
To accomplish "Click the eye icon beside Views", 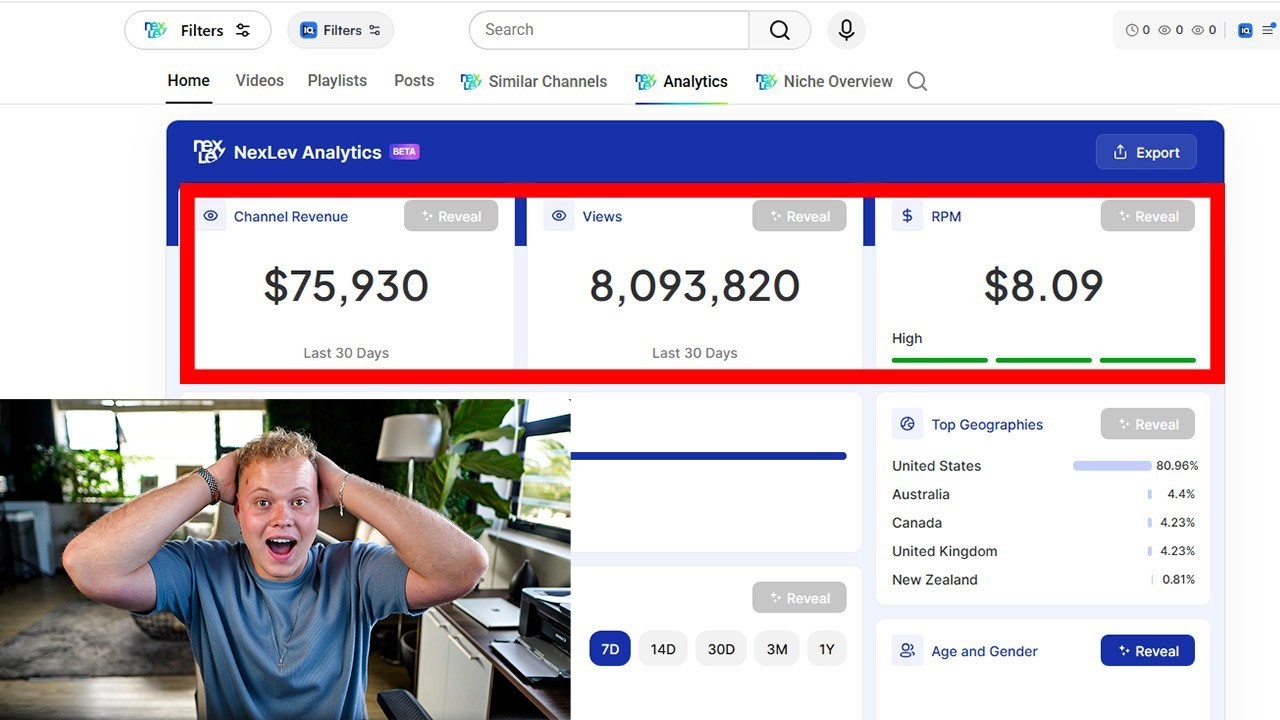I will tap(559, 216).
